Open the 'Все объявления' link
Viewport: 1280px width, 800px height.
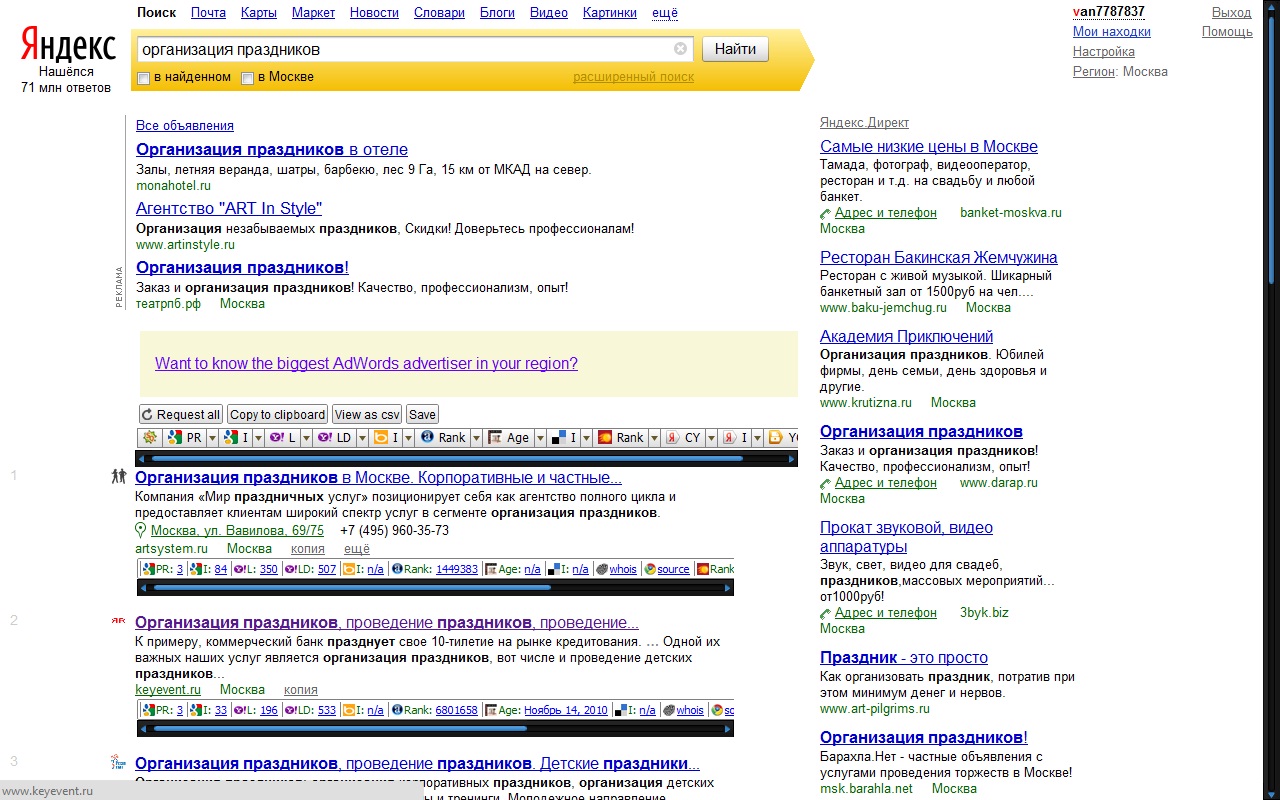pos(185,126)
